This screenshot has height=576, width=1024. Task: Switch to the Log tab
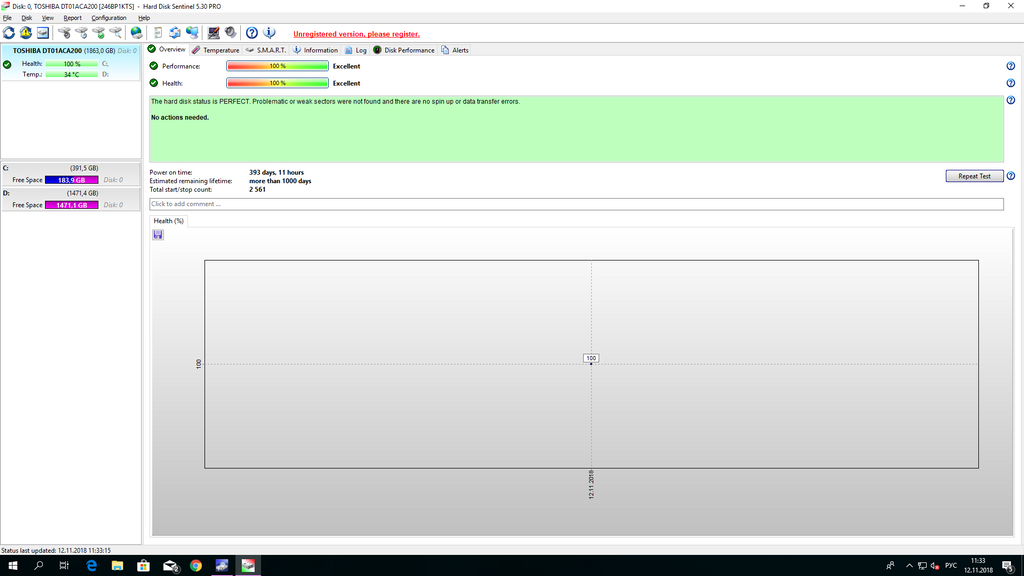(356, 50)
